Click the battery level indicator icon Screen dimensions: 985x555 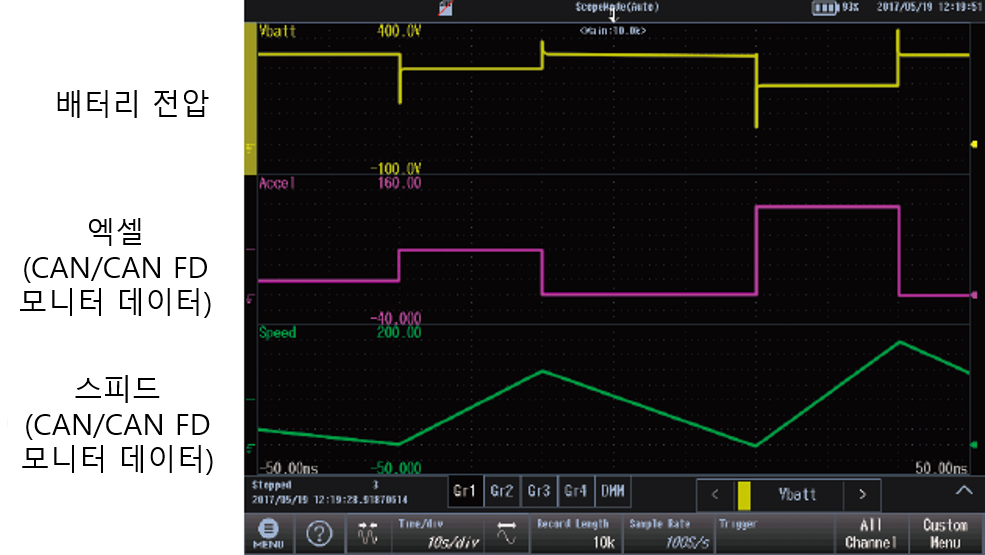(x=825, y=8)
